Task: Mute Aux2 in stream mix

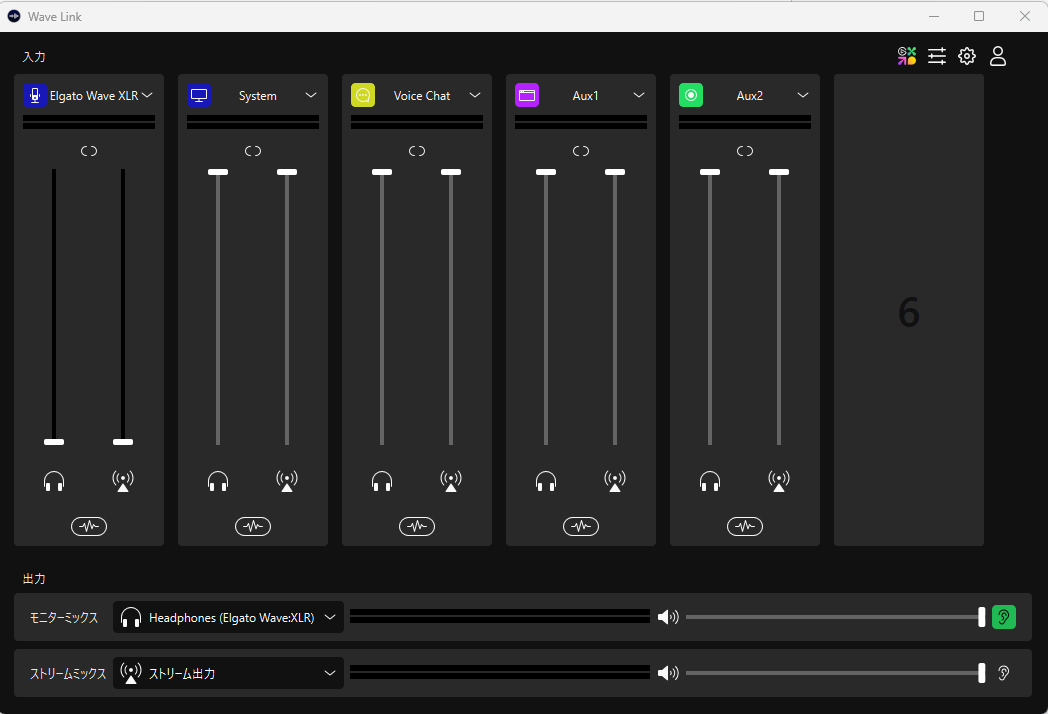Action: tap(779, 481)
